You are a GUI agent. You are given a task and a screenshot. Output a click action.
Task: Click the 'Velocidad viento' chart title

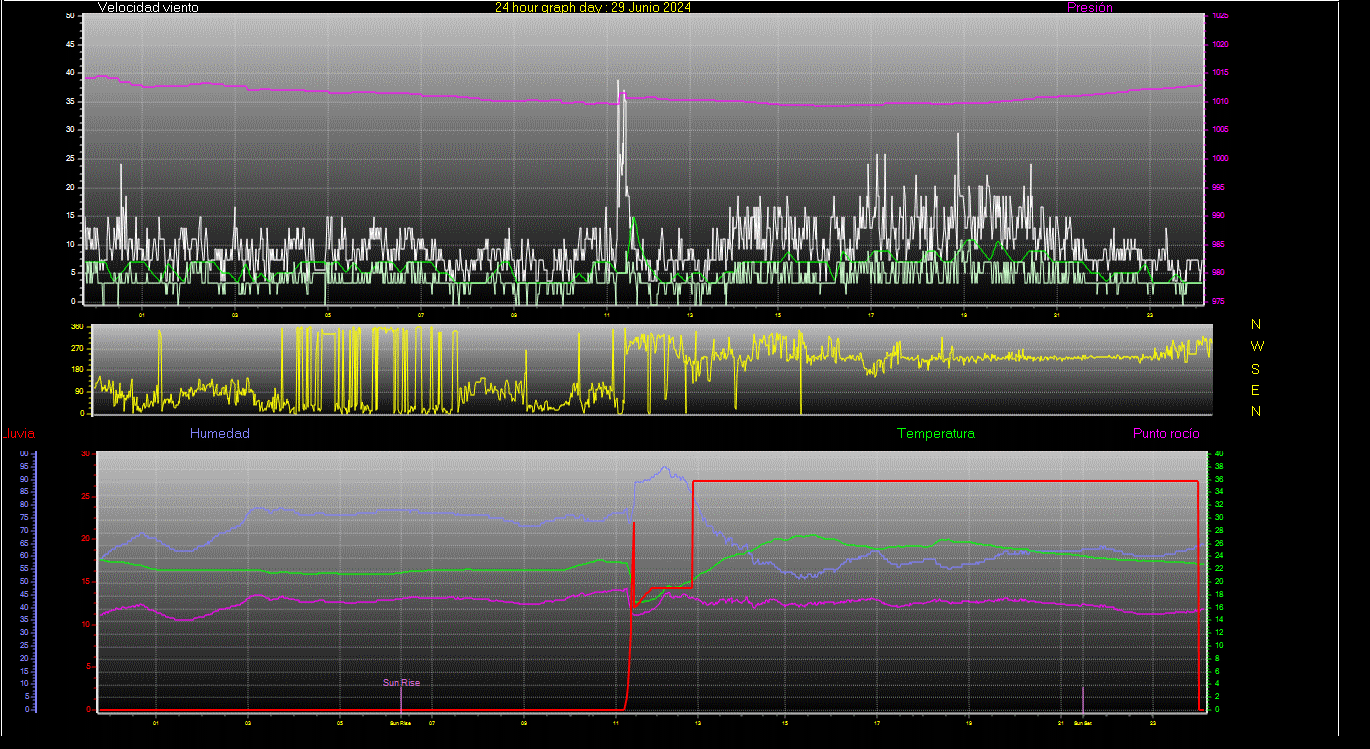pyautogui.click(x=148, y=7)
